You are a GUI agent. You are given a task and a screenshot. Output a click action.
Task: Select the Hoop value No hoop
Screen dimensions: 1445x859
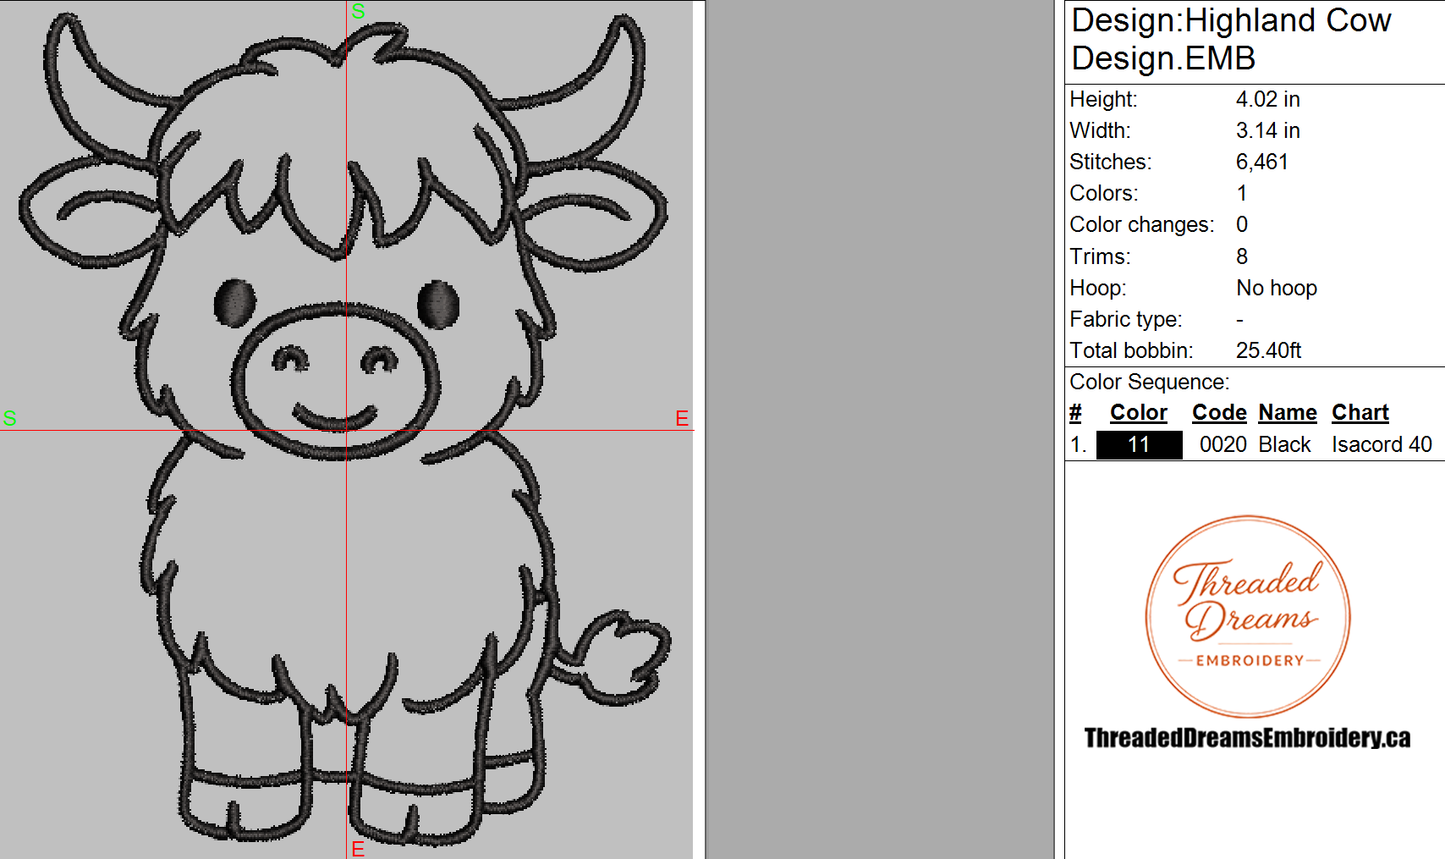(1276, 288)
